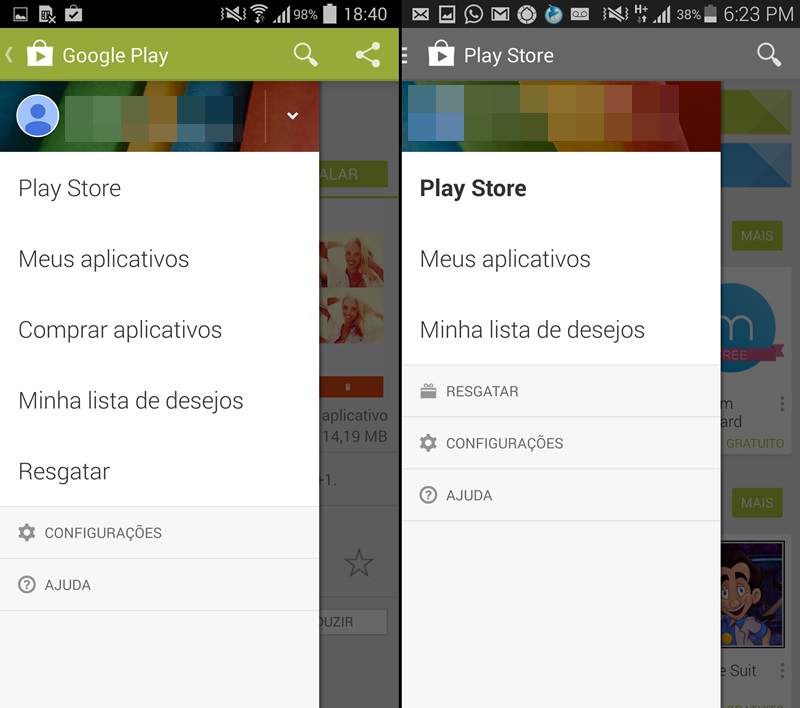The width and height of the screenshot is (800, 708).
Task: Open the blue circular app icon thumbnail
Action: 751,327
